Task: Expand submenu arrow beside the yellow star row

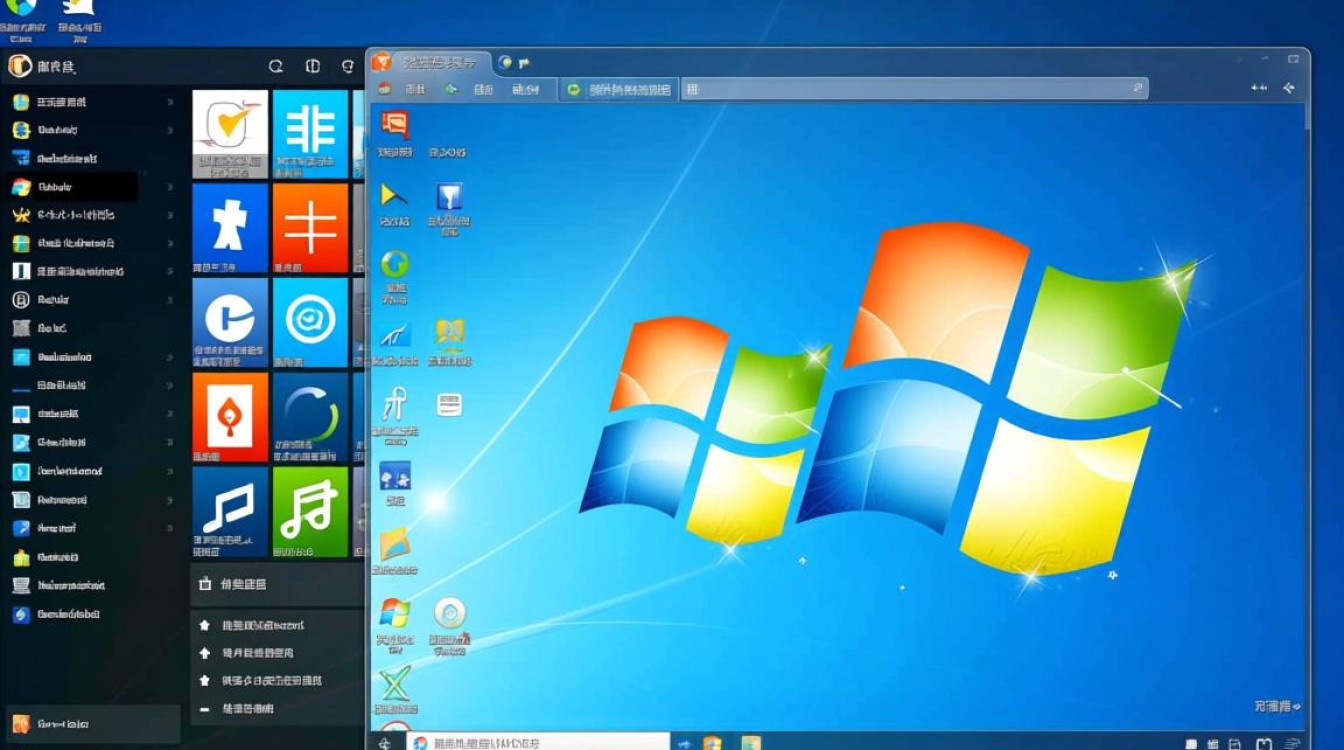Action: click(x=171, y=215)
